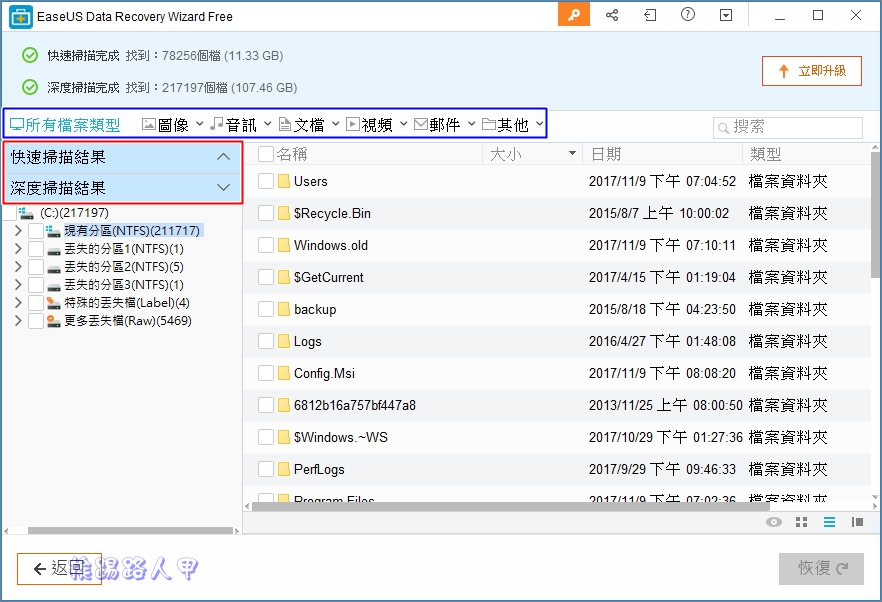This screenshot has height=602, width=882.
Task: Open the 圖像 filter dropdown
Action: 199,124
